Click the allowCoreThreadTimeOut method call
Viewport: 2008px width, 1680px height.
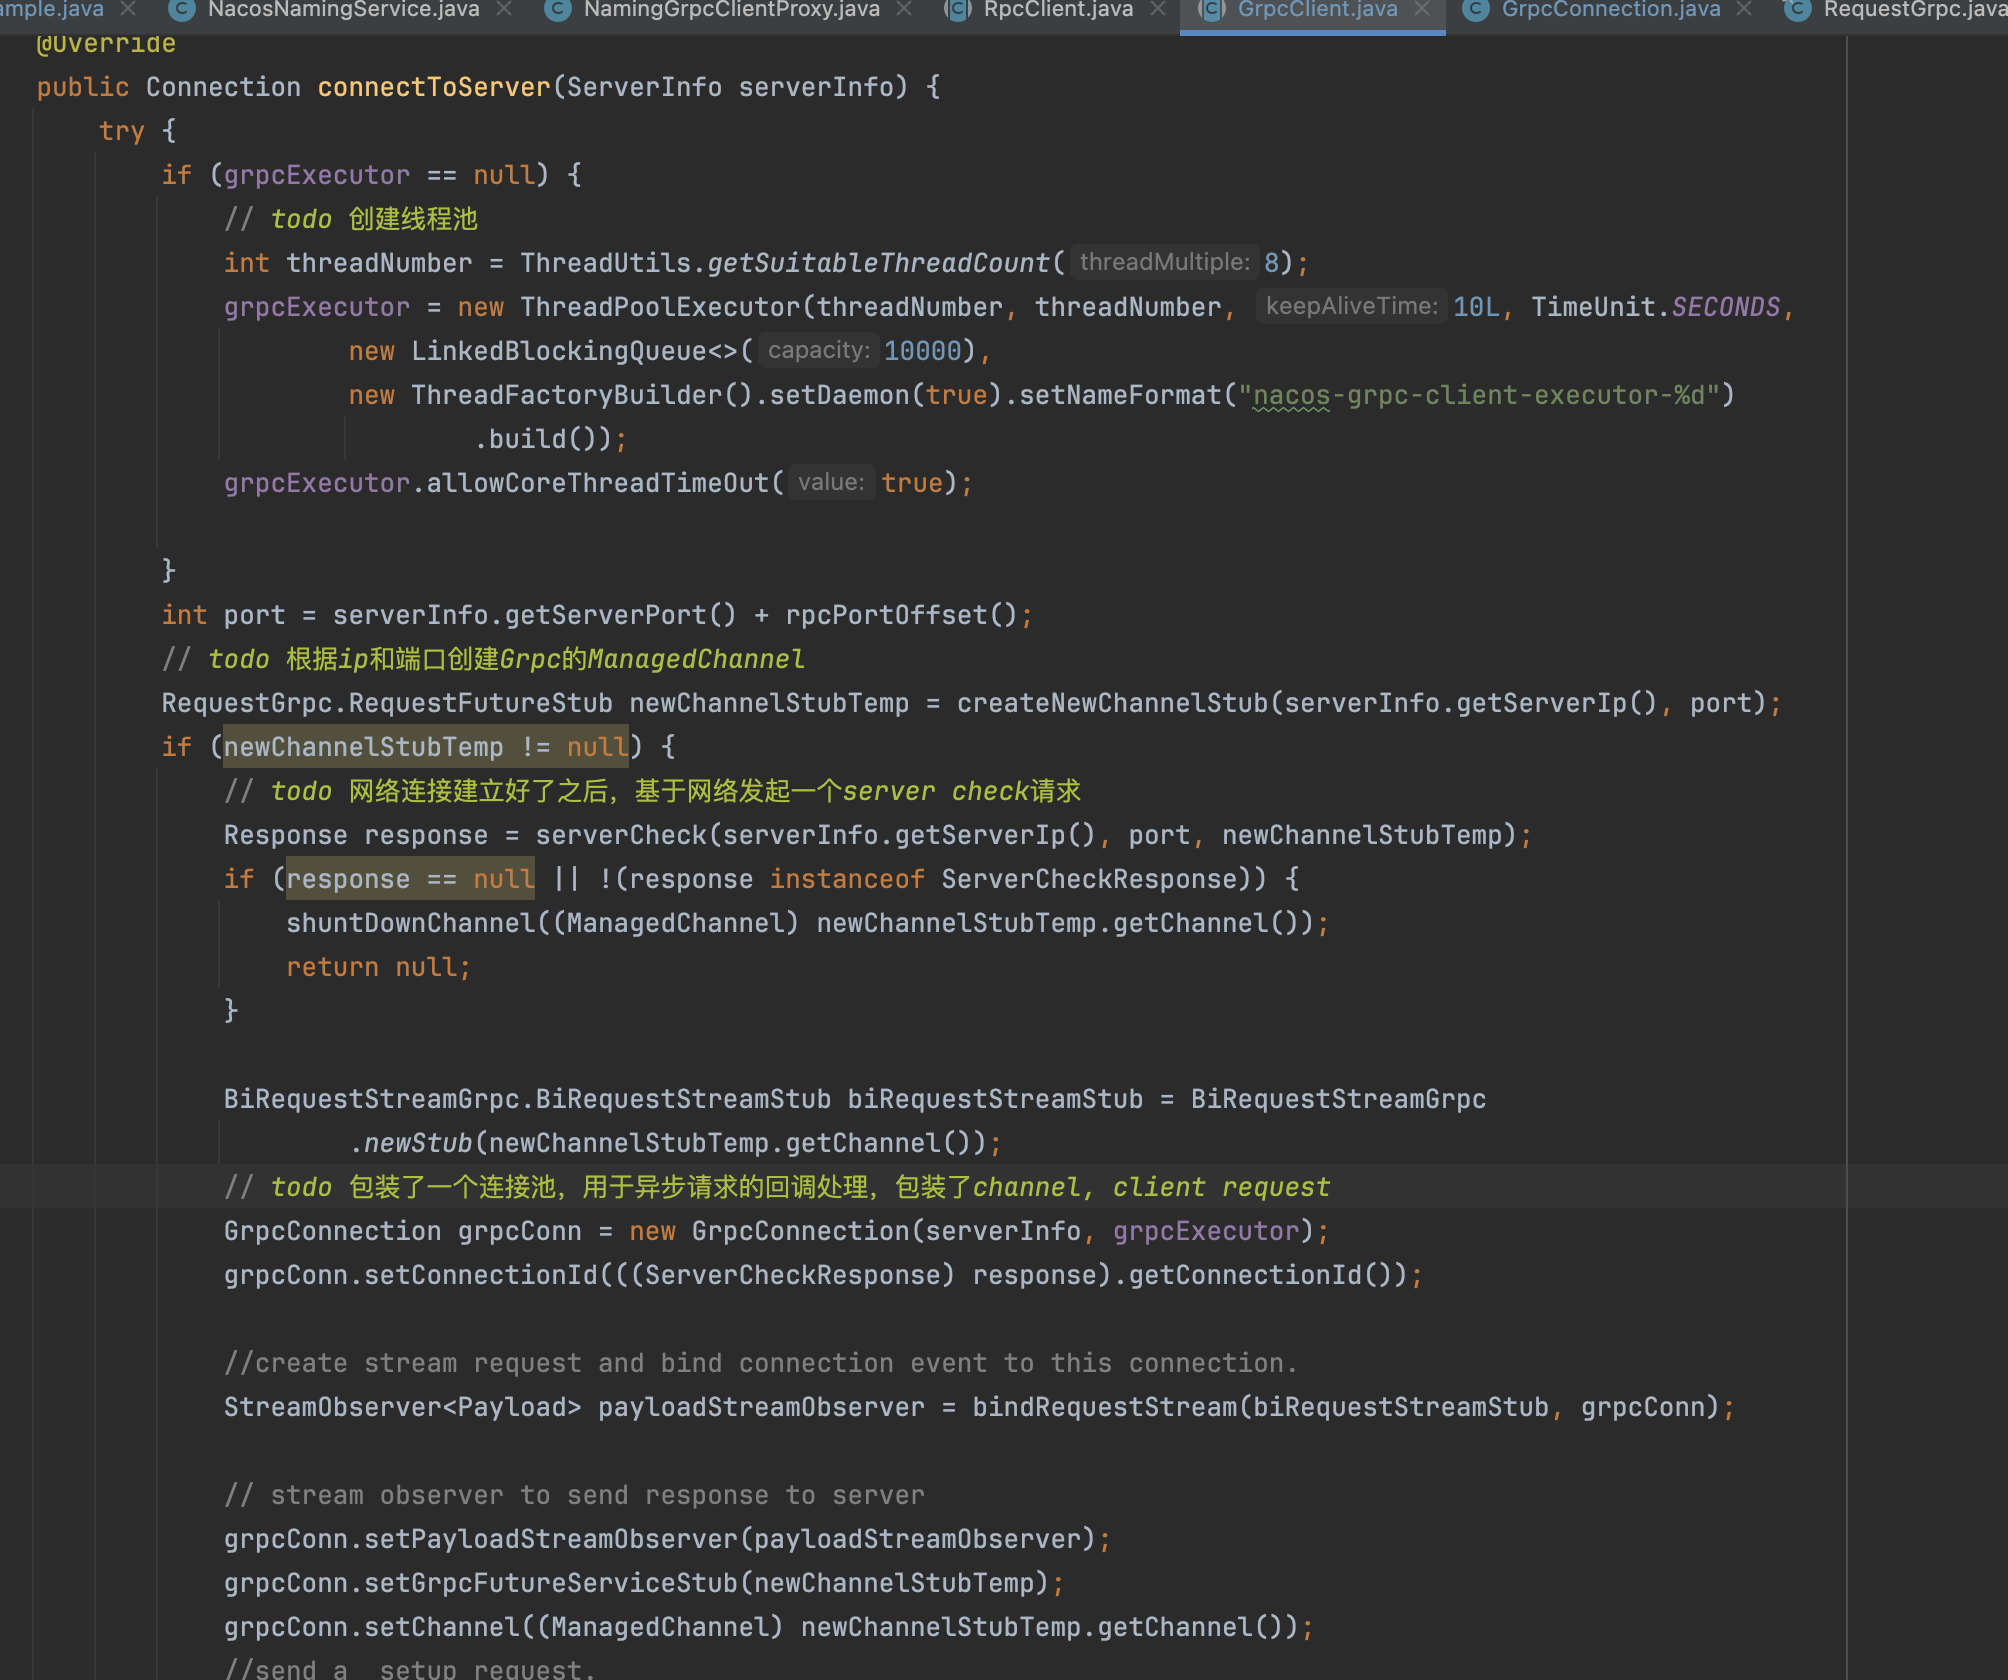click(598, 483)
